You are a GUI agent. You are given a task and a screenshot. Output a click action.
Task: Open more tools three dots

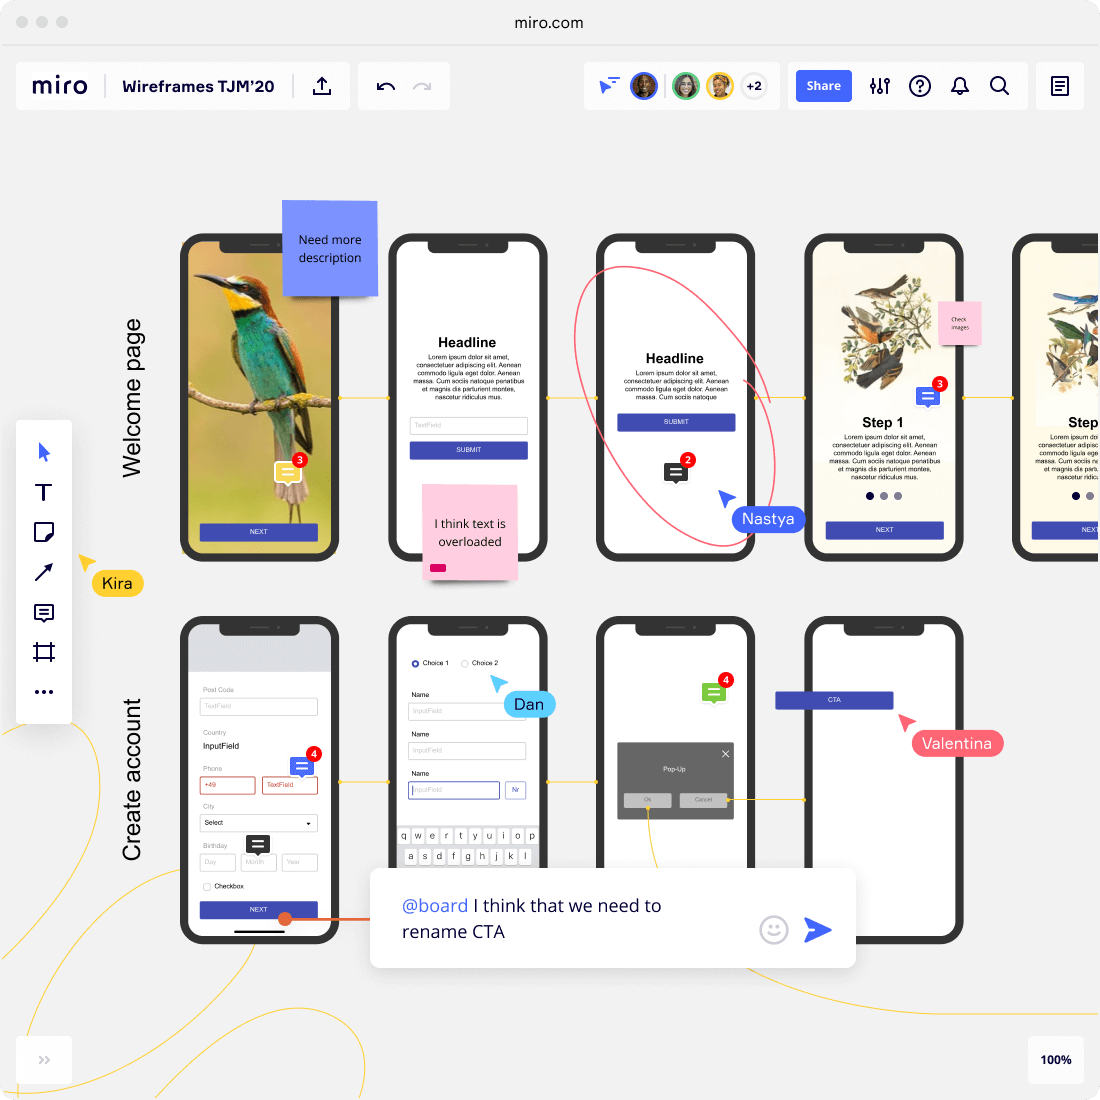(43, 692)
